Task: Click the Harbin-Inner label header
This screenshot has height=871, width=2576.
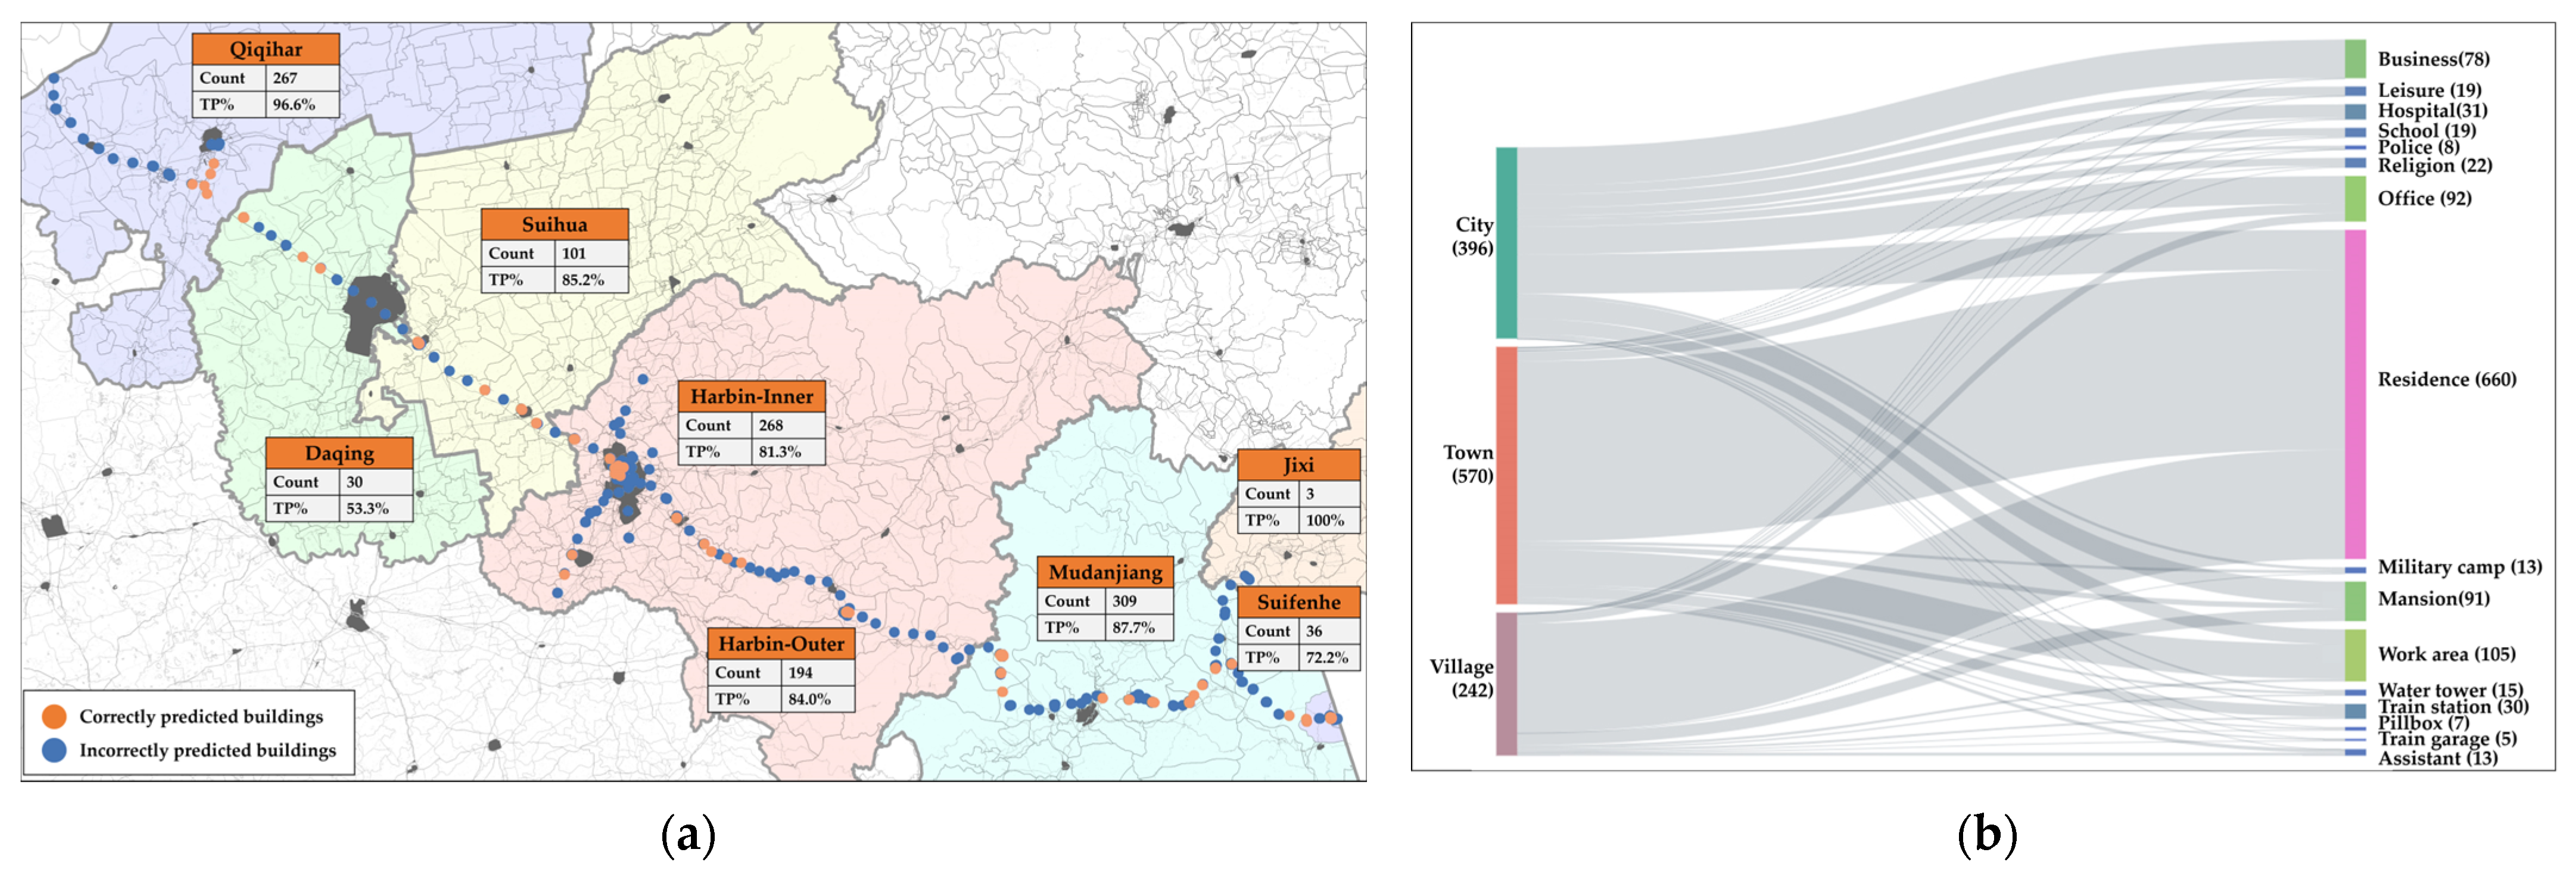Action: (x=751, y=396)
